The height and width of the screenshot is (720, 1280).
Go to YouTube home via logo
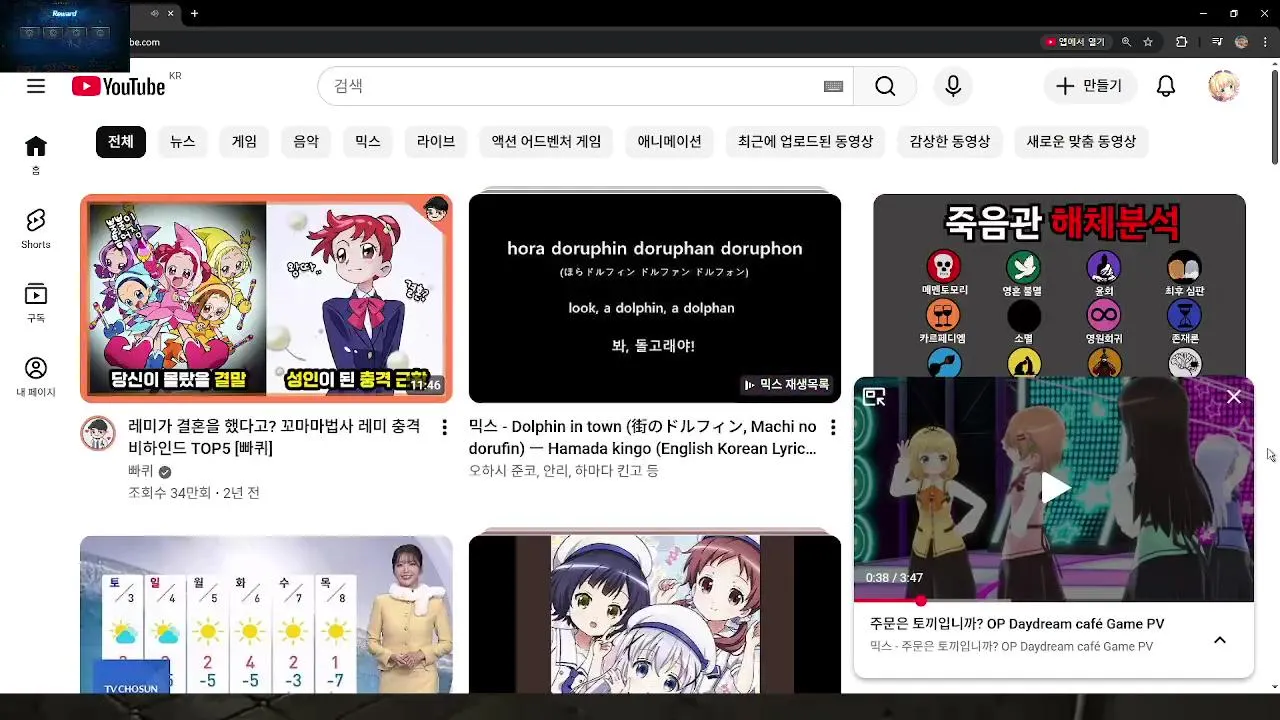(x=118, y=87)
